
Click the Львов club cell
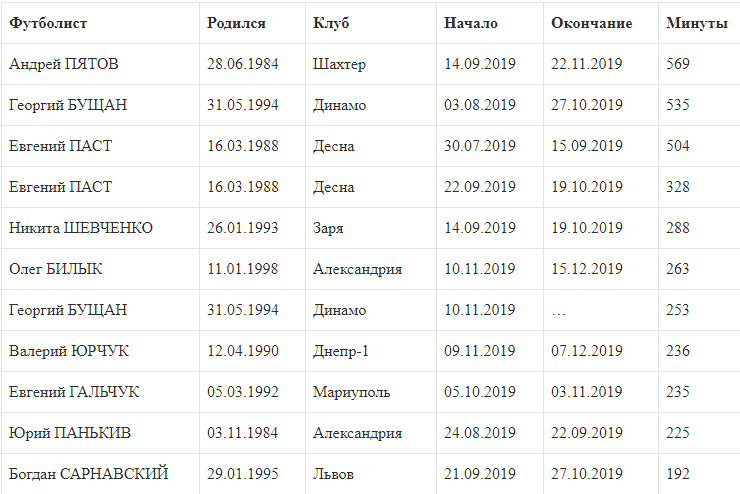(x=333, y=474)
